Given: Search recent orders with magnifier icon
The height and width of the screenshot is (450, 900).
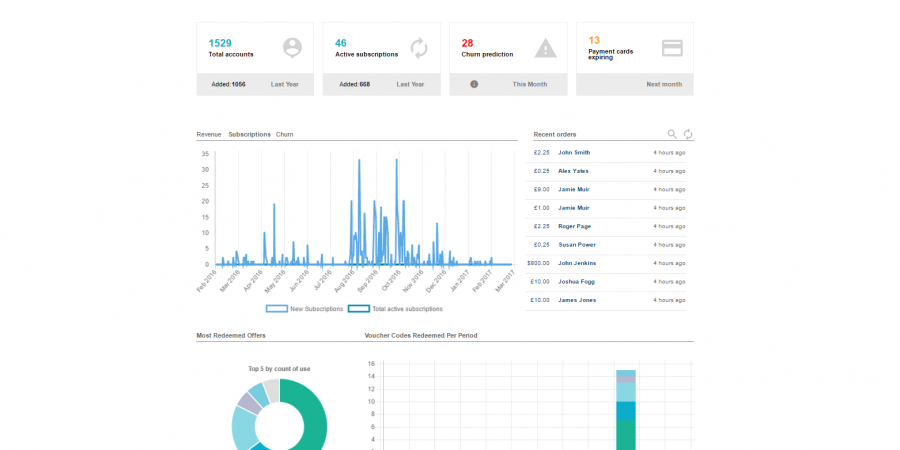Looking at the screenshot, I should [x=672, y=134].
